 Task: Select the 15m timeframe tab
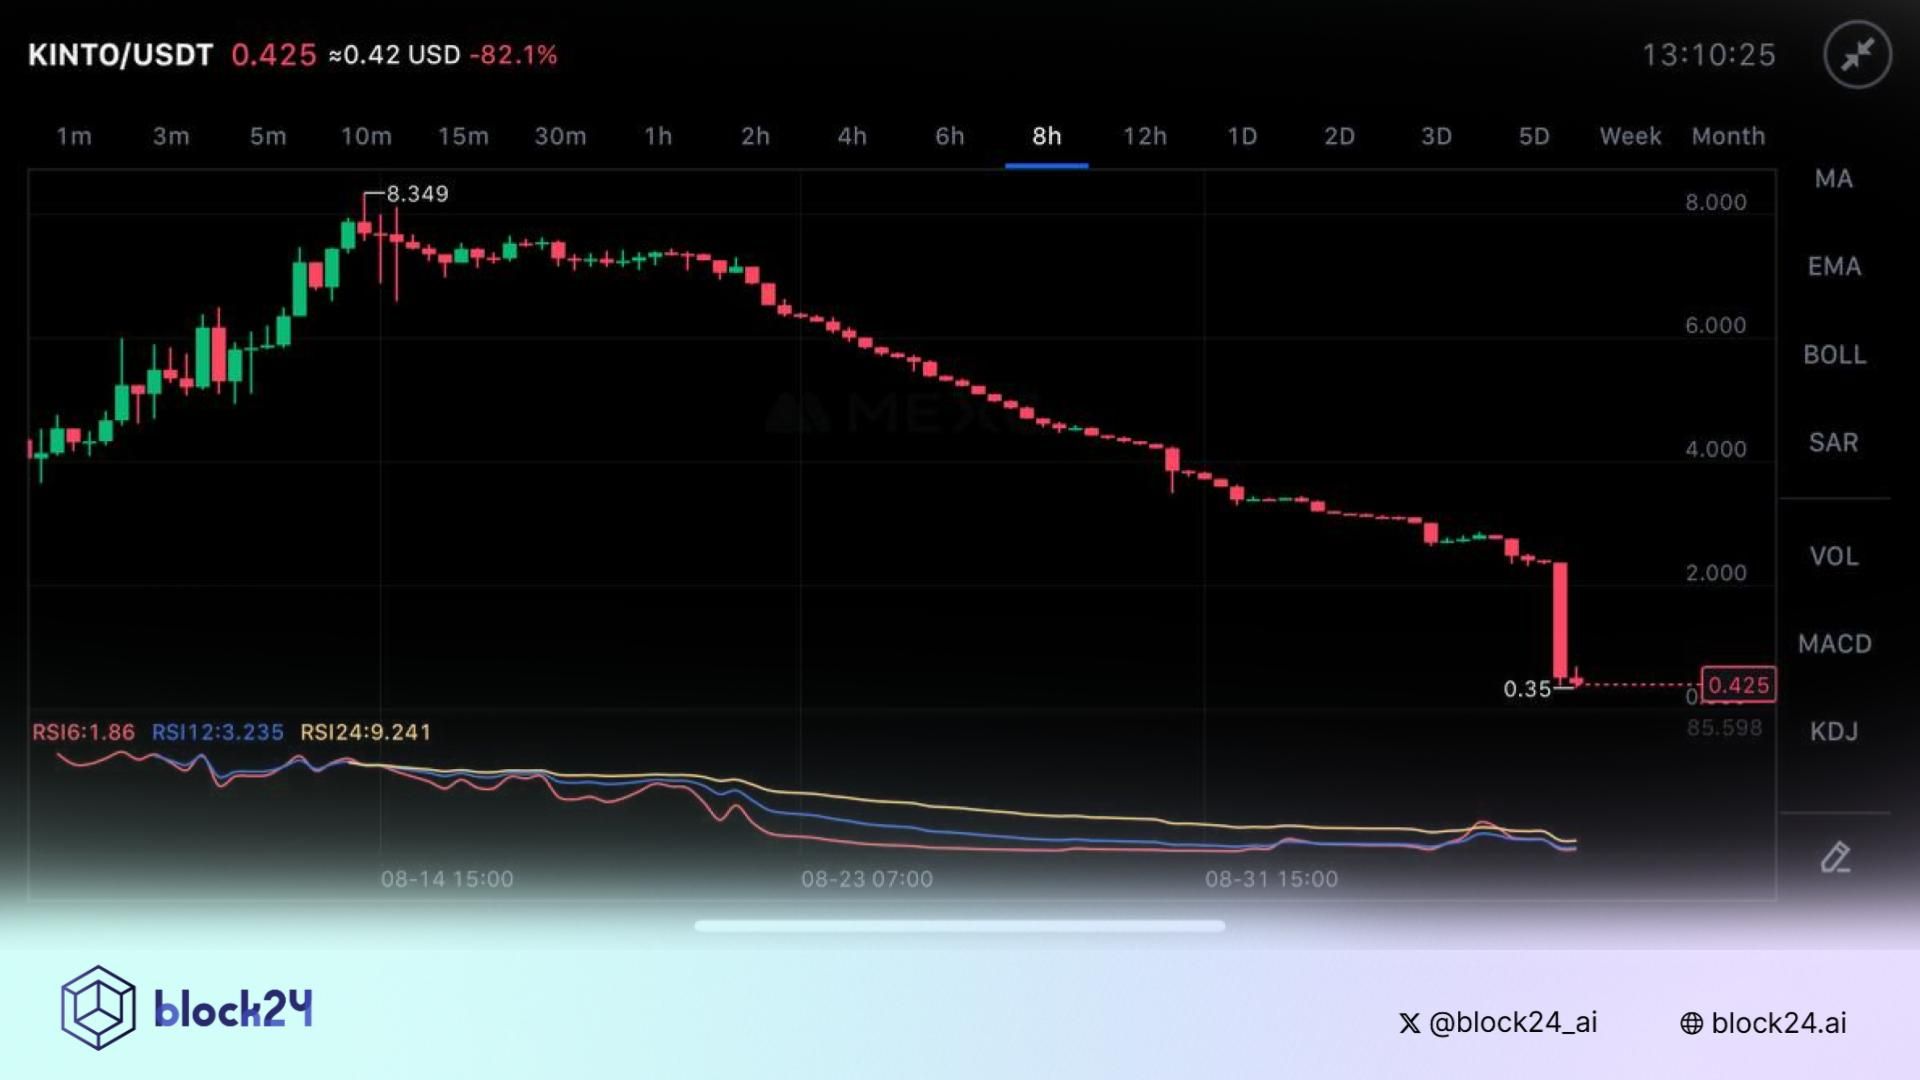[x=464, y=137]
